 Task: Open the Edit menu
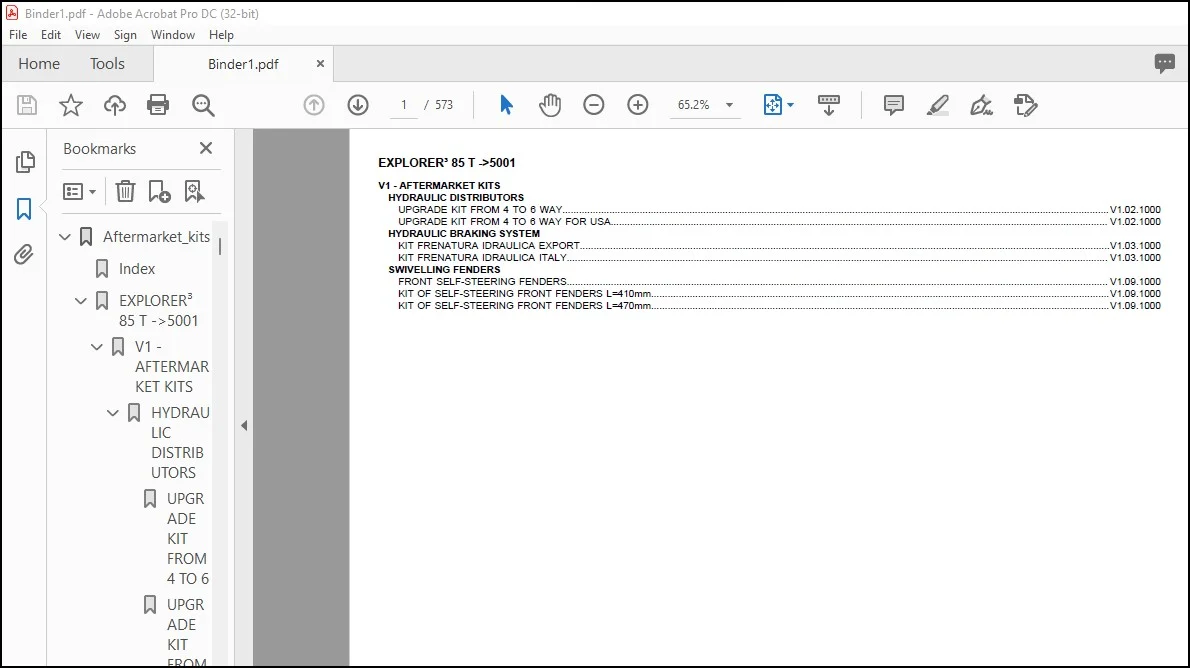click(x=51, y=35)
